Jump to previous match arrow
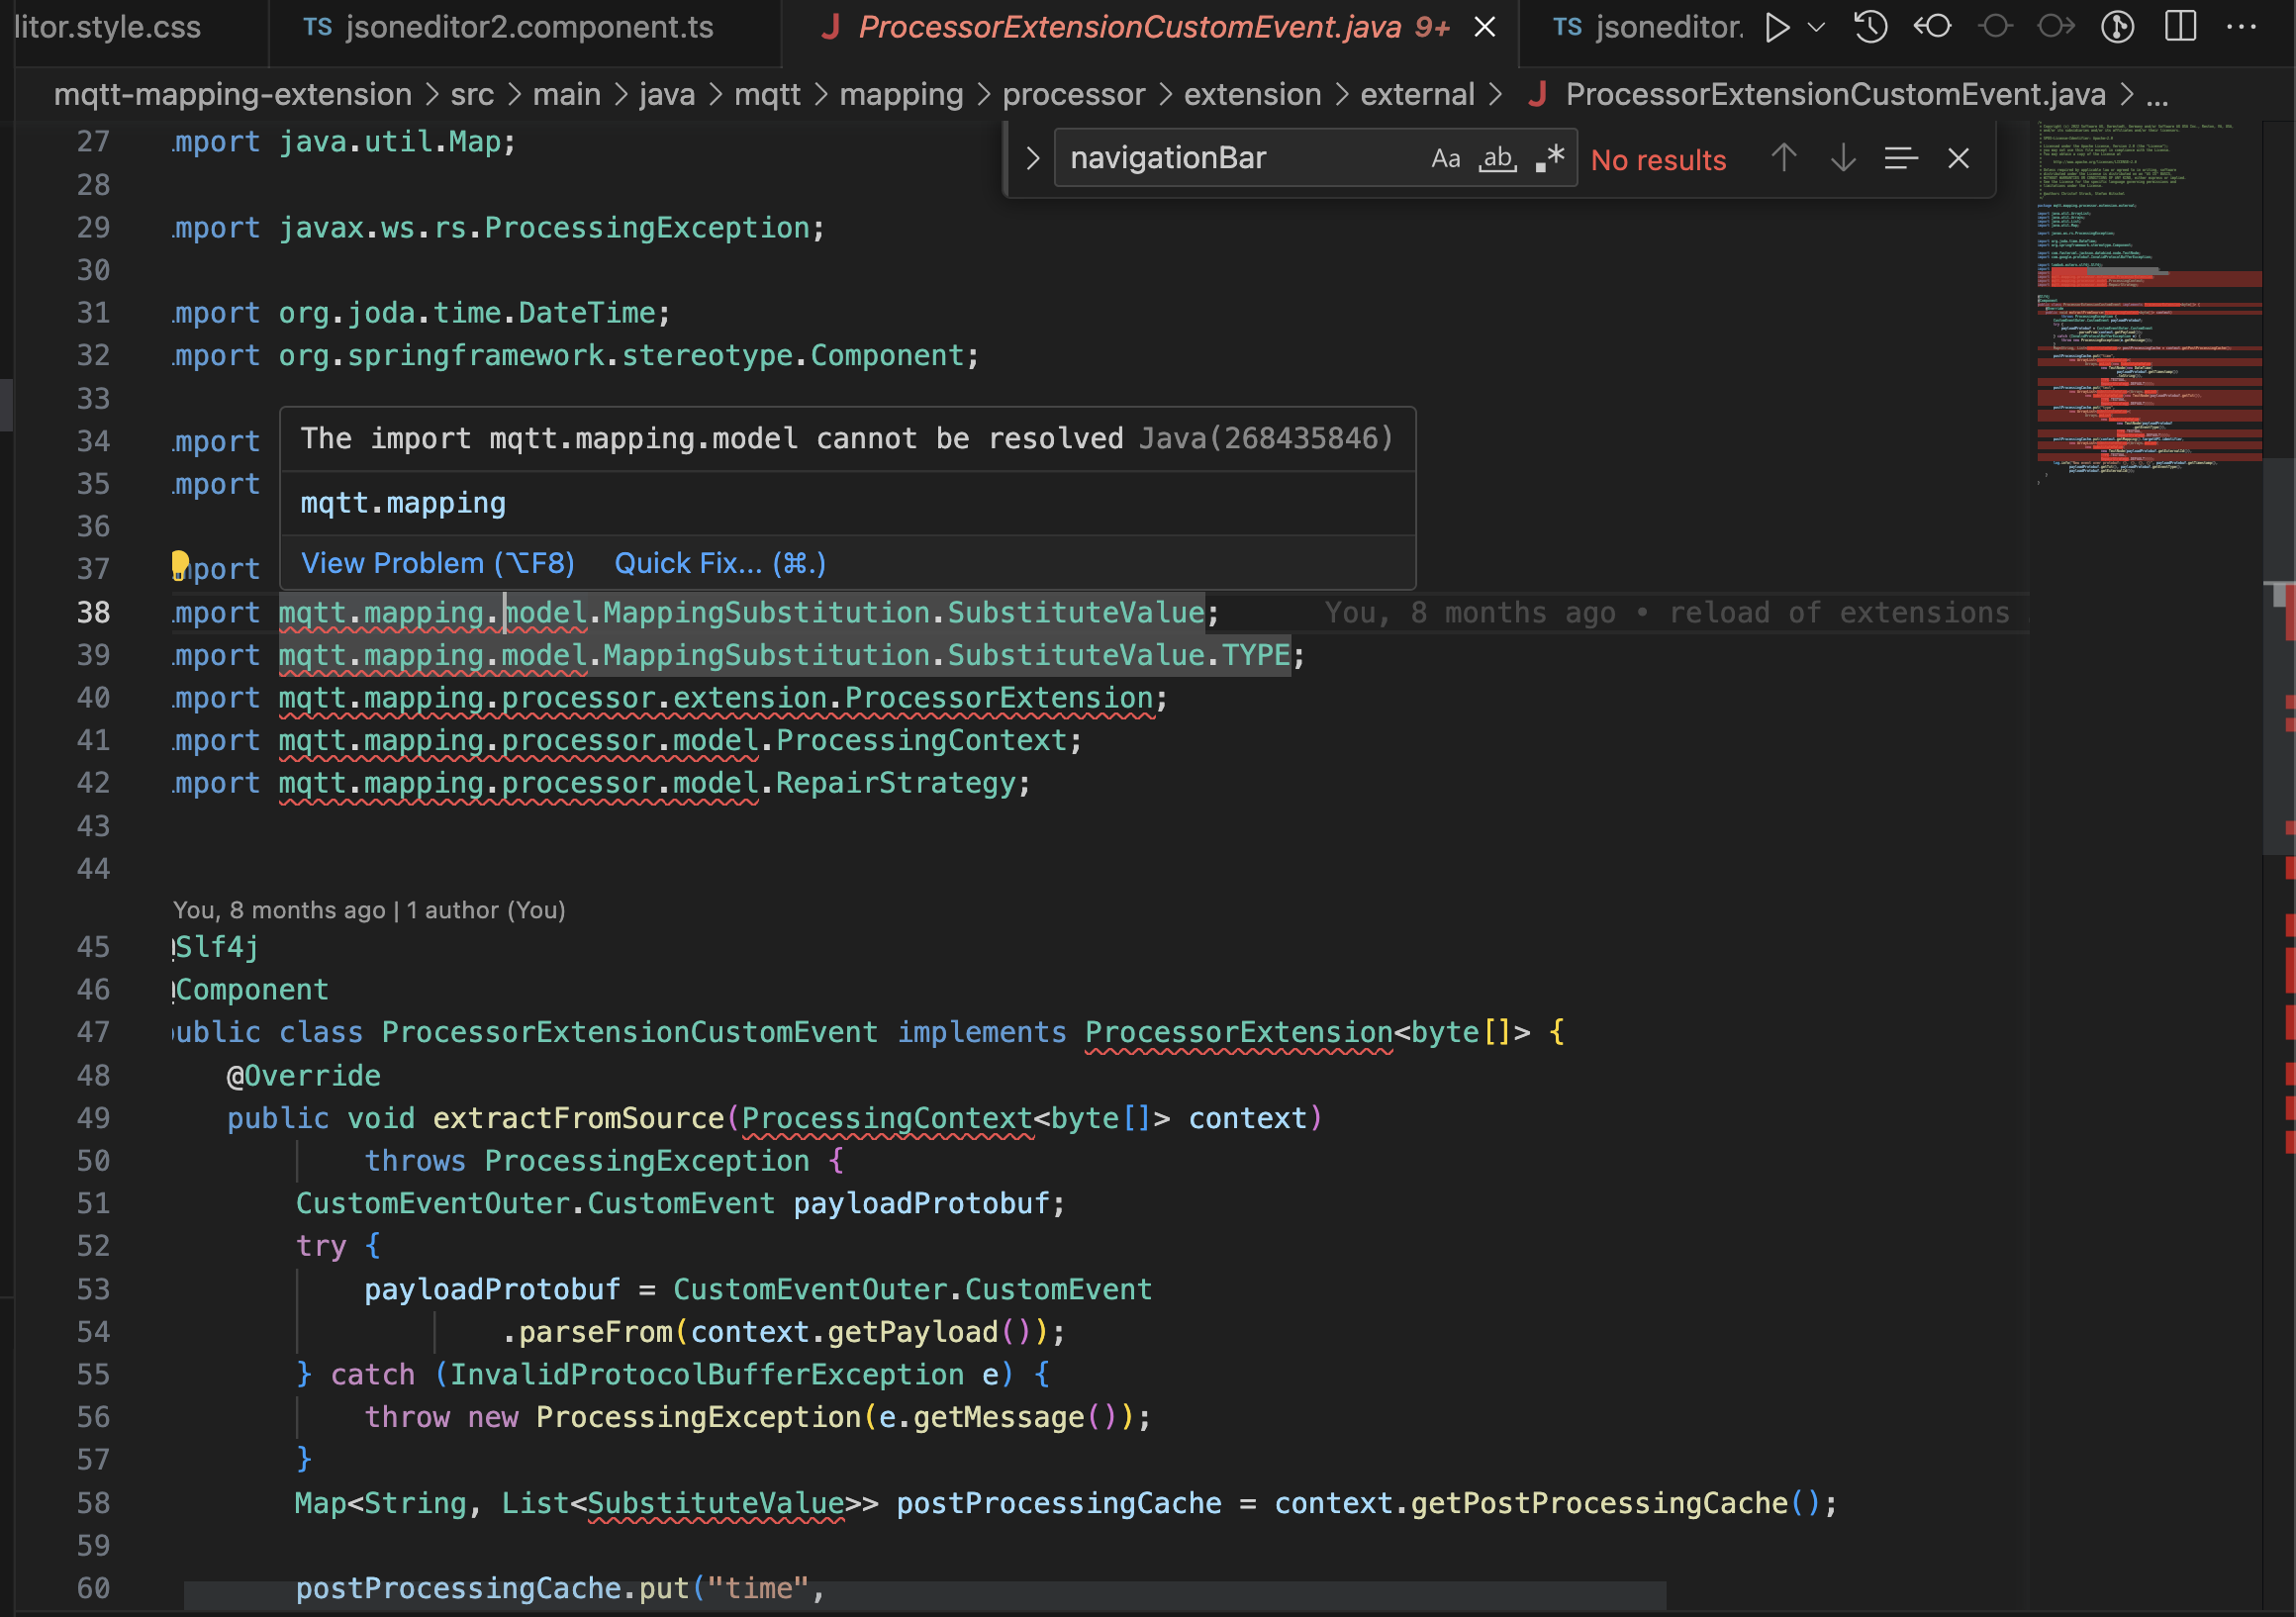Screen dimensions: 2296x1617 pos(1783,158)
